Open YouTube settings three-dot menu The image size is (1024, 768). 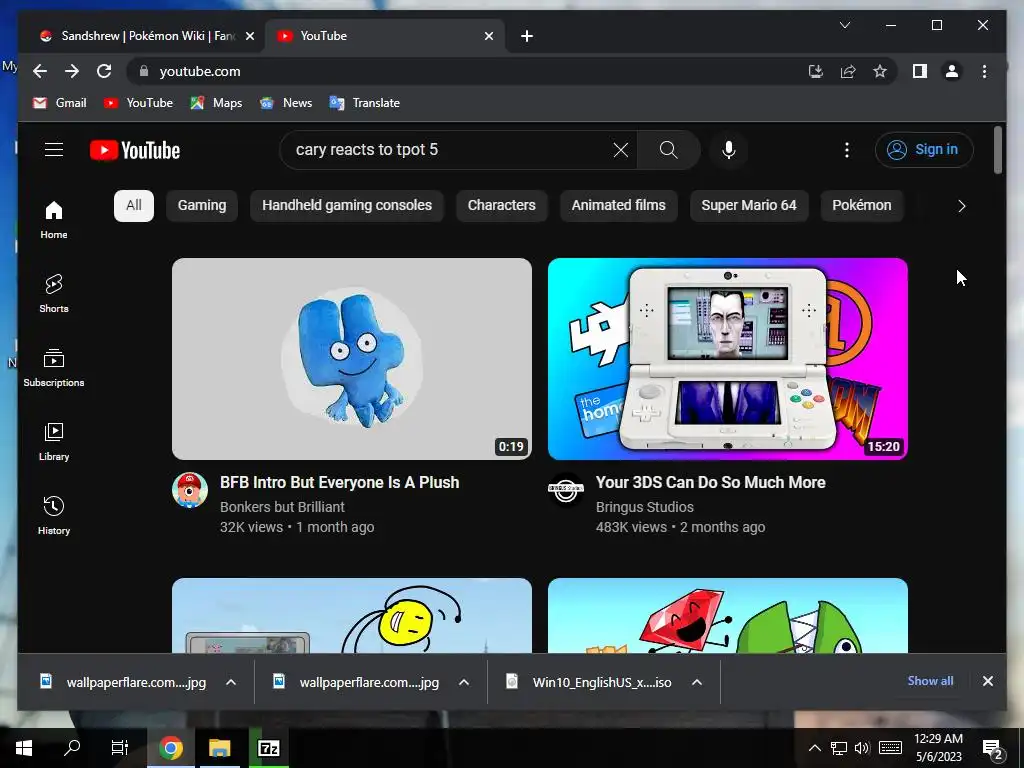846,150
